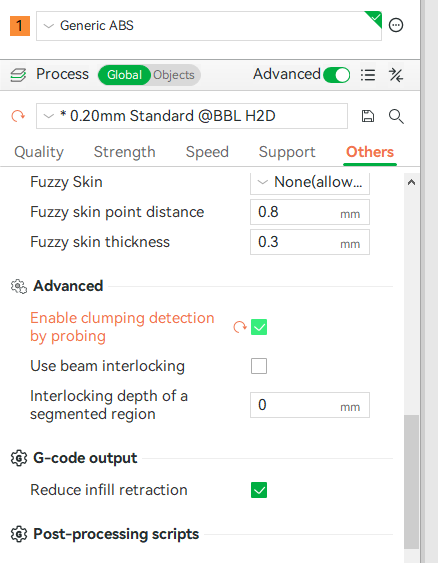The width and height of the screenshot is (438, 563).
Task: Click the compare presets icon
Action: (x=396, y=75)
